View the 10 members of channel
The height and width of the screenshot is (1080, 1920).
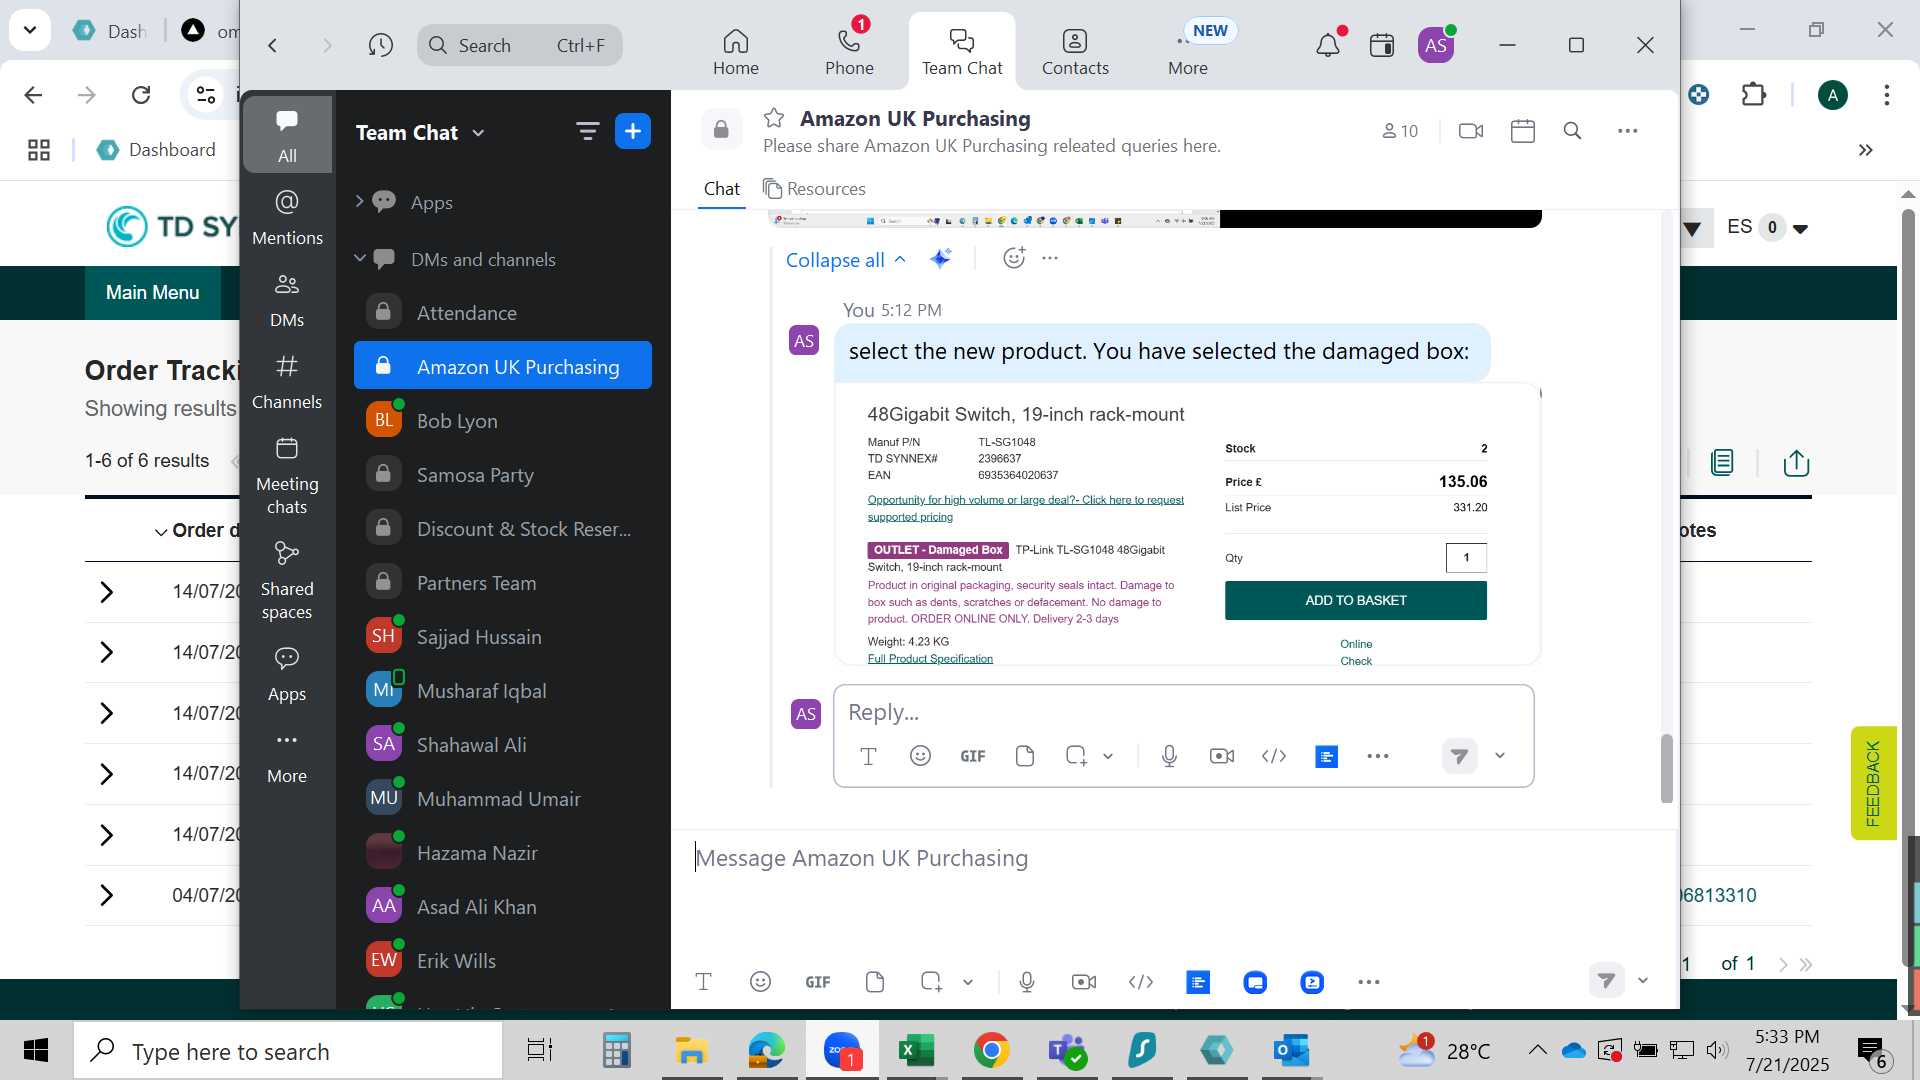click(1400, 131)
